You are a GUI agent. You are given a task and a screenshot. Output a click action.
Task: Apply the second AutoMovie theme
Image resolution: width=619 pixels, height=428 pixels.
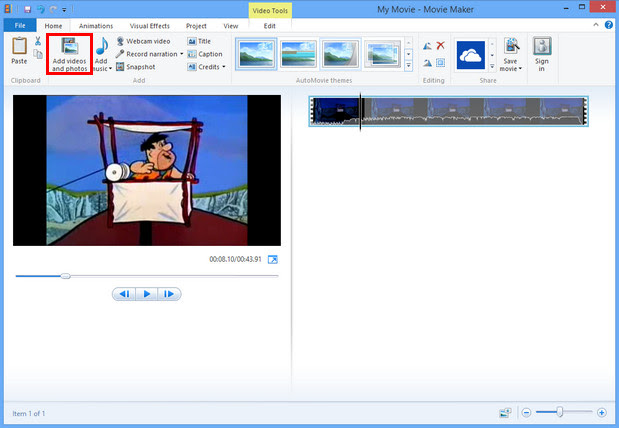(x=298, y=54)
